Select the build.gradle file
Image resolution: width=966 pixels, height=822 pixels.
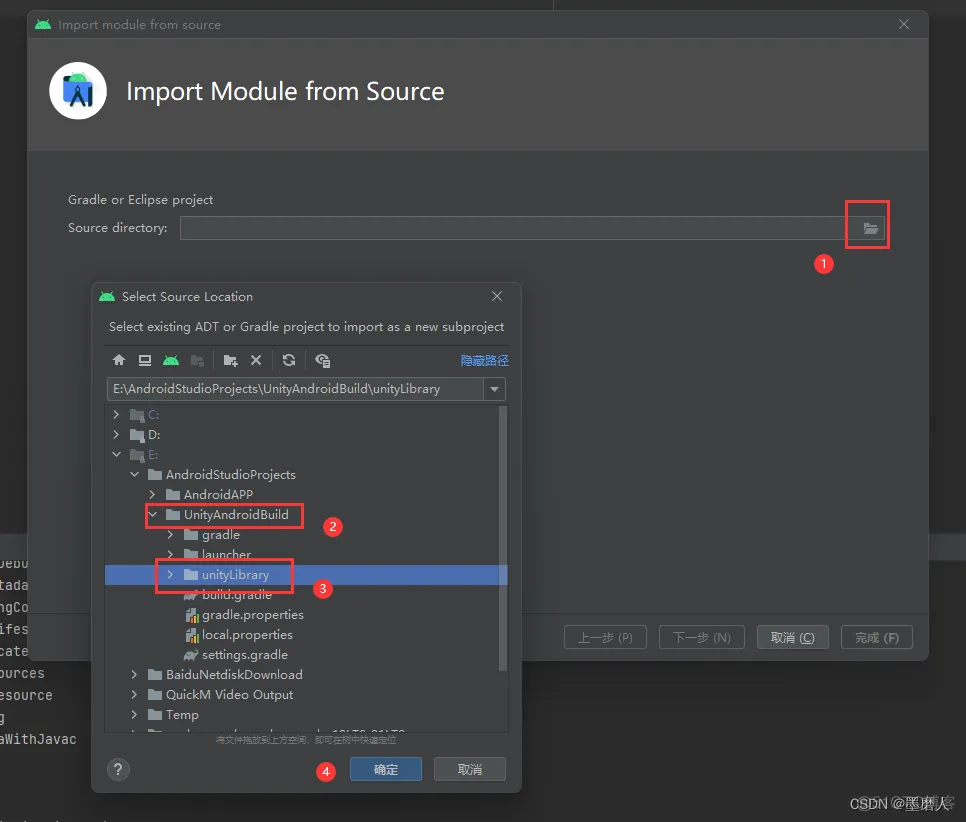(237, 595)
